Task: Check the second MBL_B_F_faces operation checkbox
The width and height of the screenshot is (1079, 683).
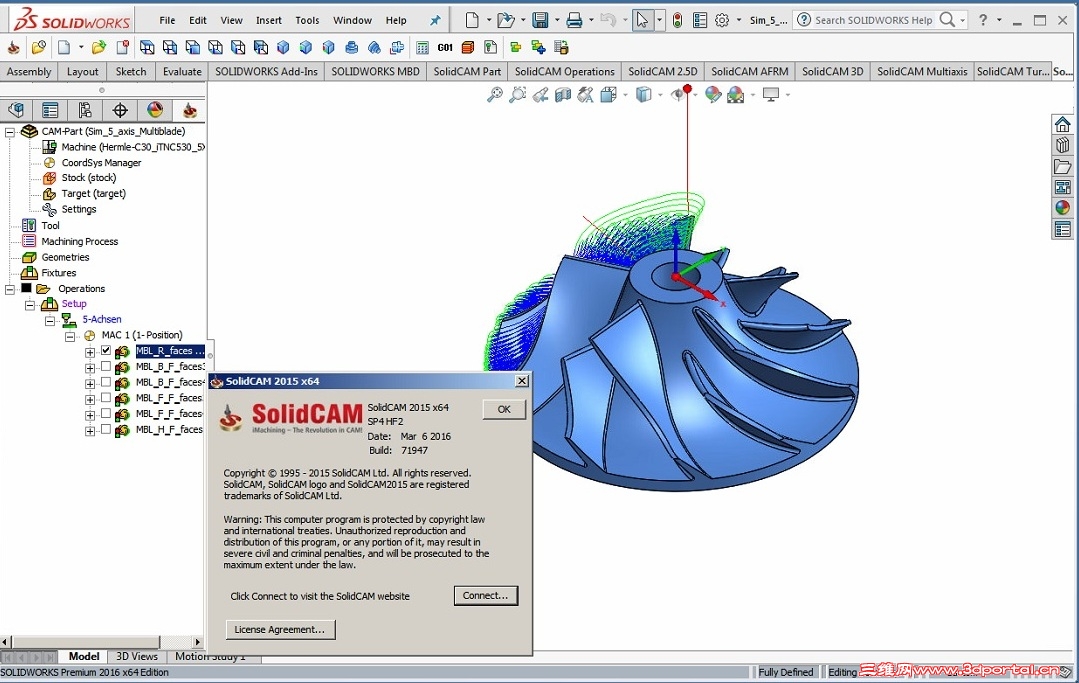Action: [x=106, y=382]
